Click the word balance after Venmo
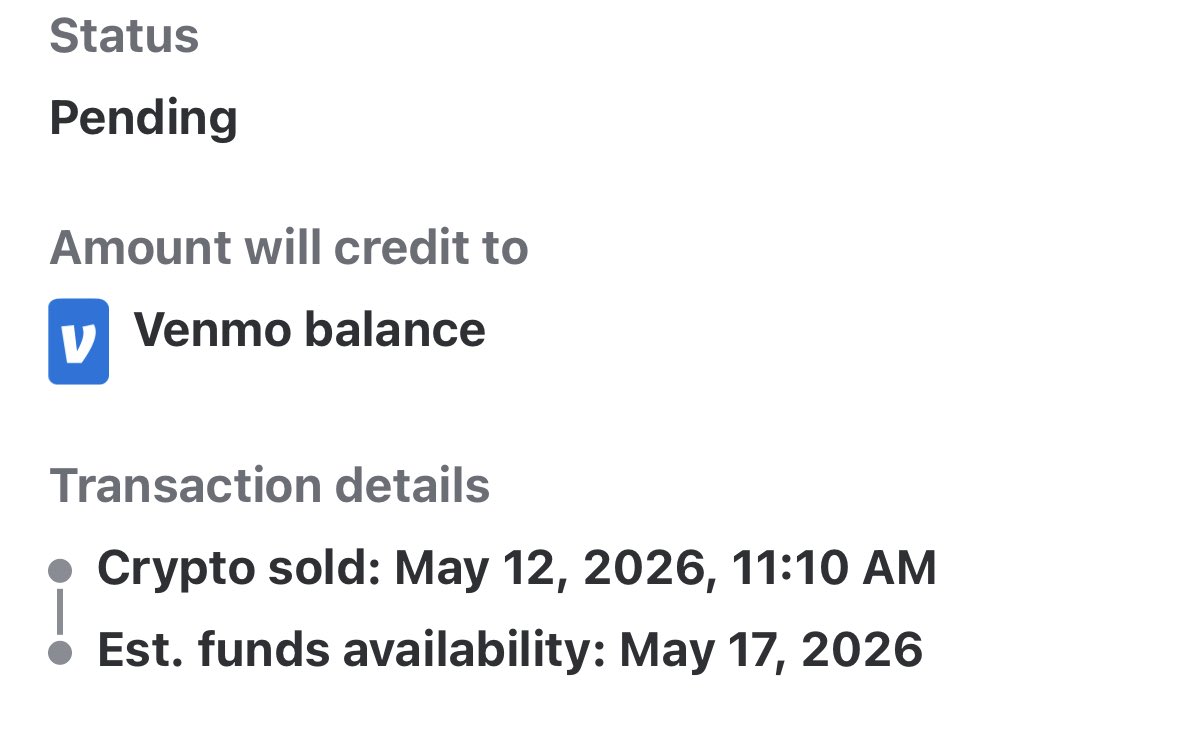1179x736 pixels. click(396, 330)
